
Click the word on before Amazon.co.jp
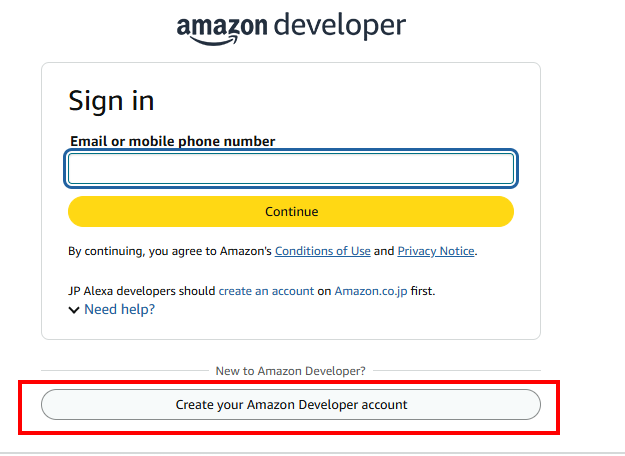click(x=324, y=291)
